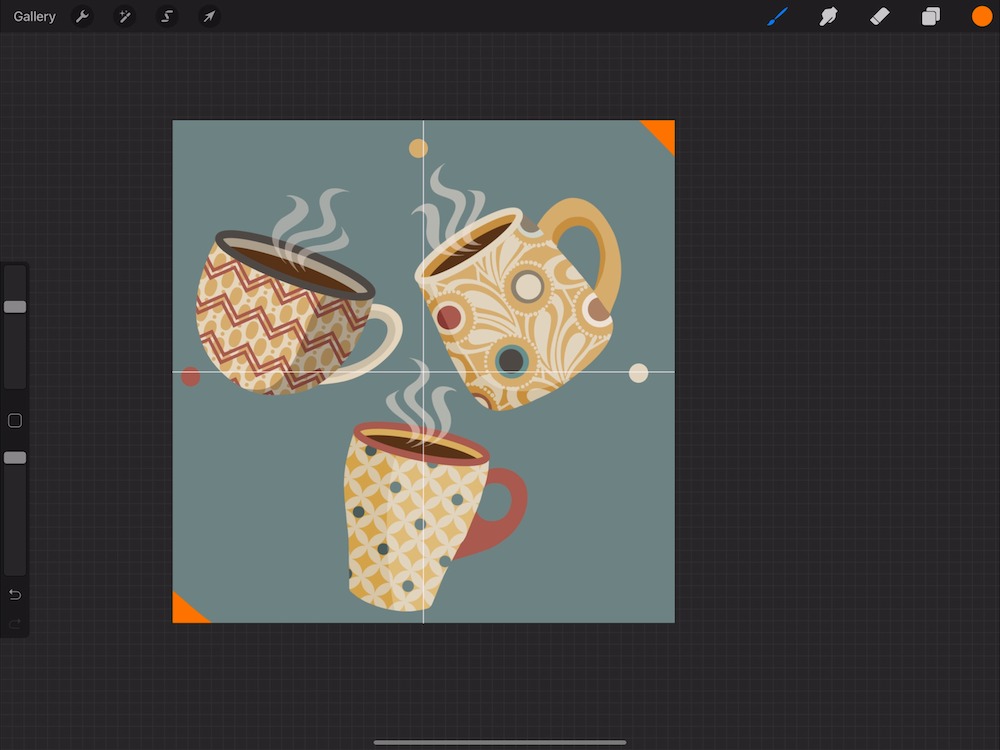1000x750 pixels.
Task: Activate the Selection tool
Action: click(x=167, y=17)
